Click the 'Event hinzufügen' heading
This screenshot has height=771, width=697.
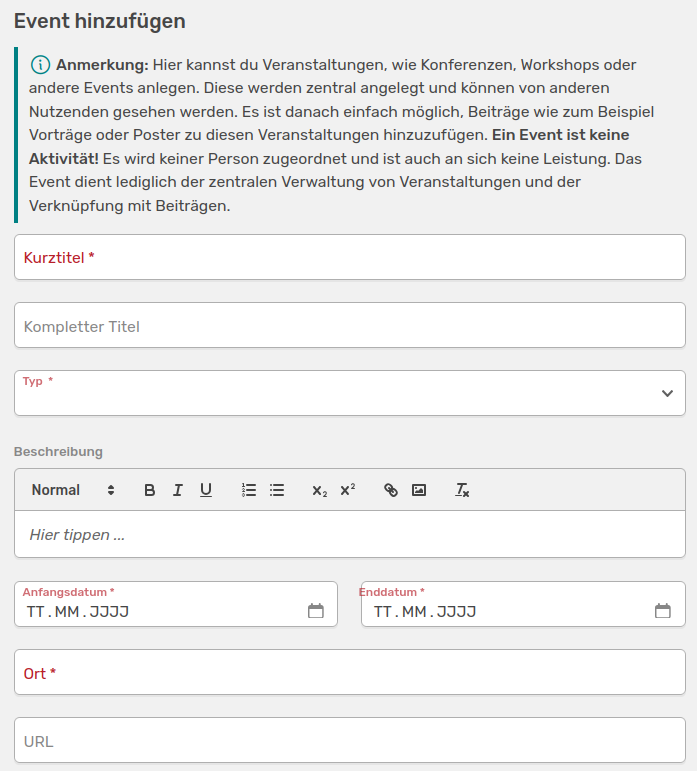pyautogui.click(x=100, y=21)
